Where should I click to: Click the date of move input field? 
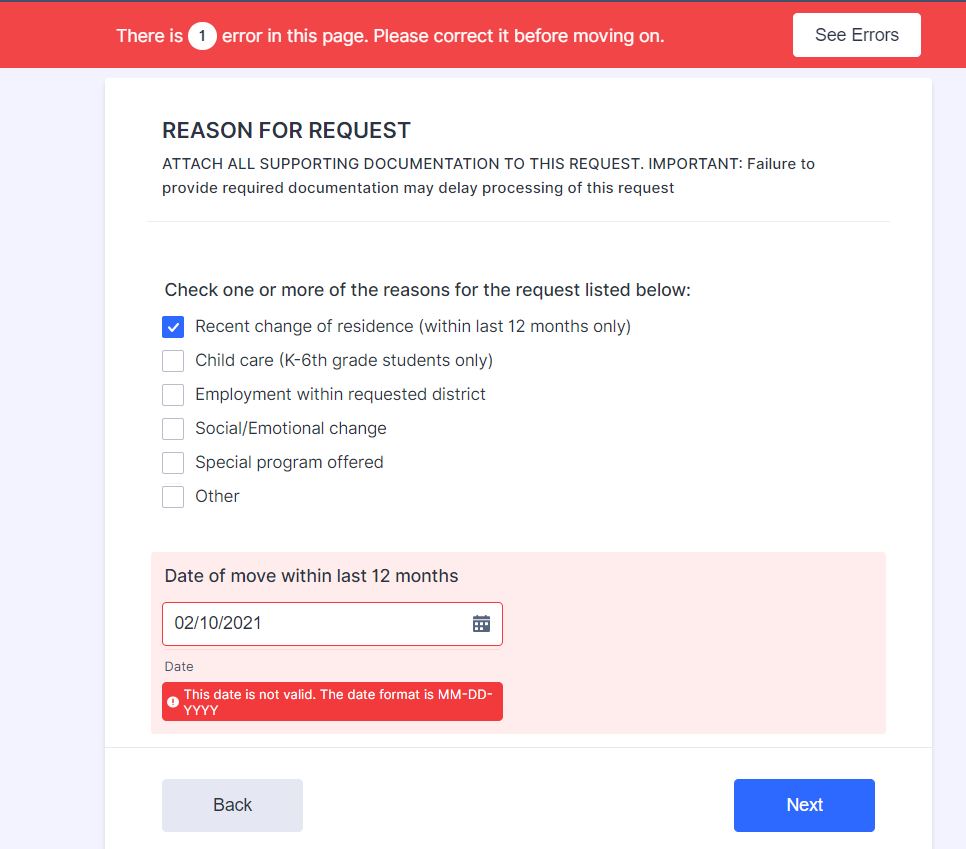coord(332,624)
